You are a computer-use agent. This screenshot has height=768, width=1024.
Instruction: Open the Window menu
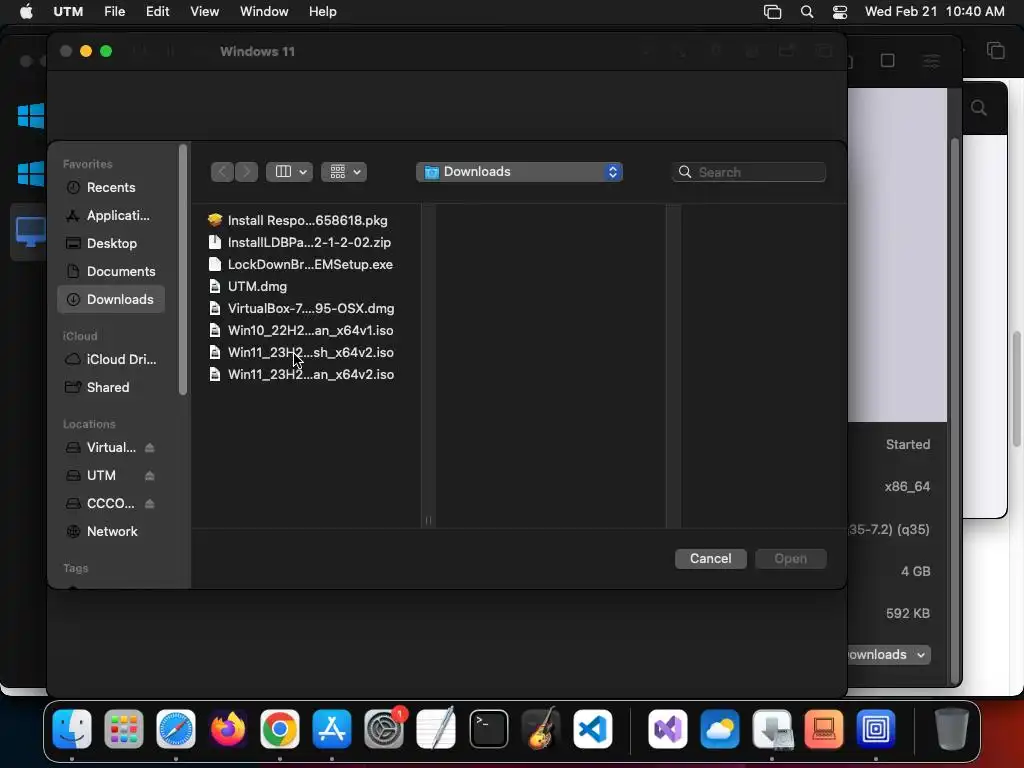tap(264, 12)
